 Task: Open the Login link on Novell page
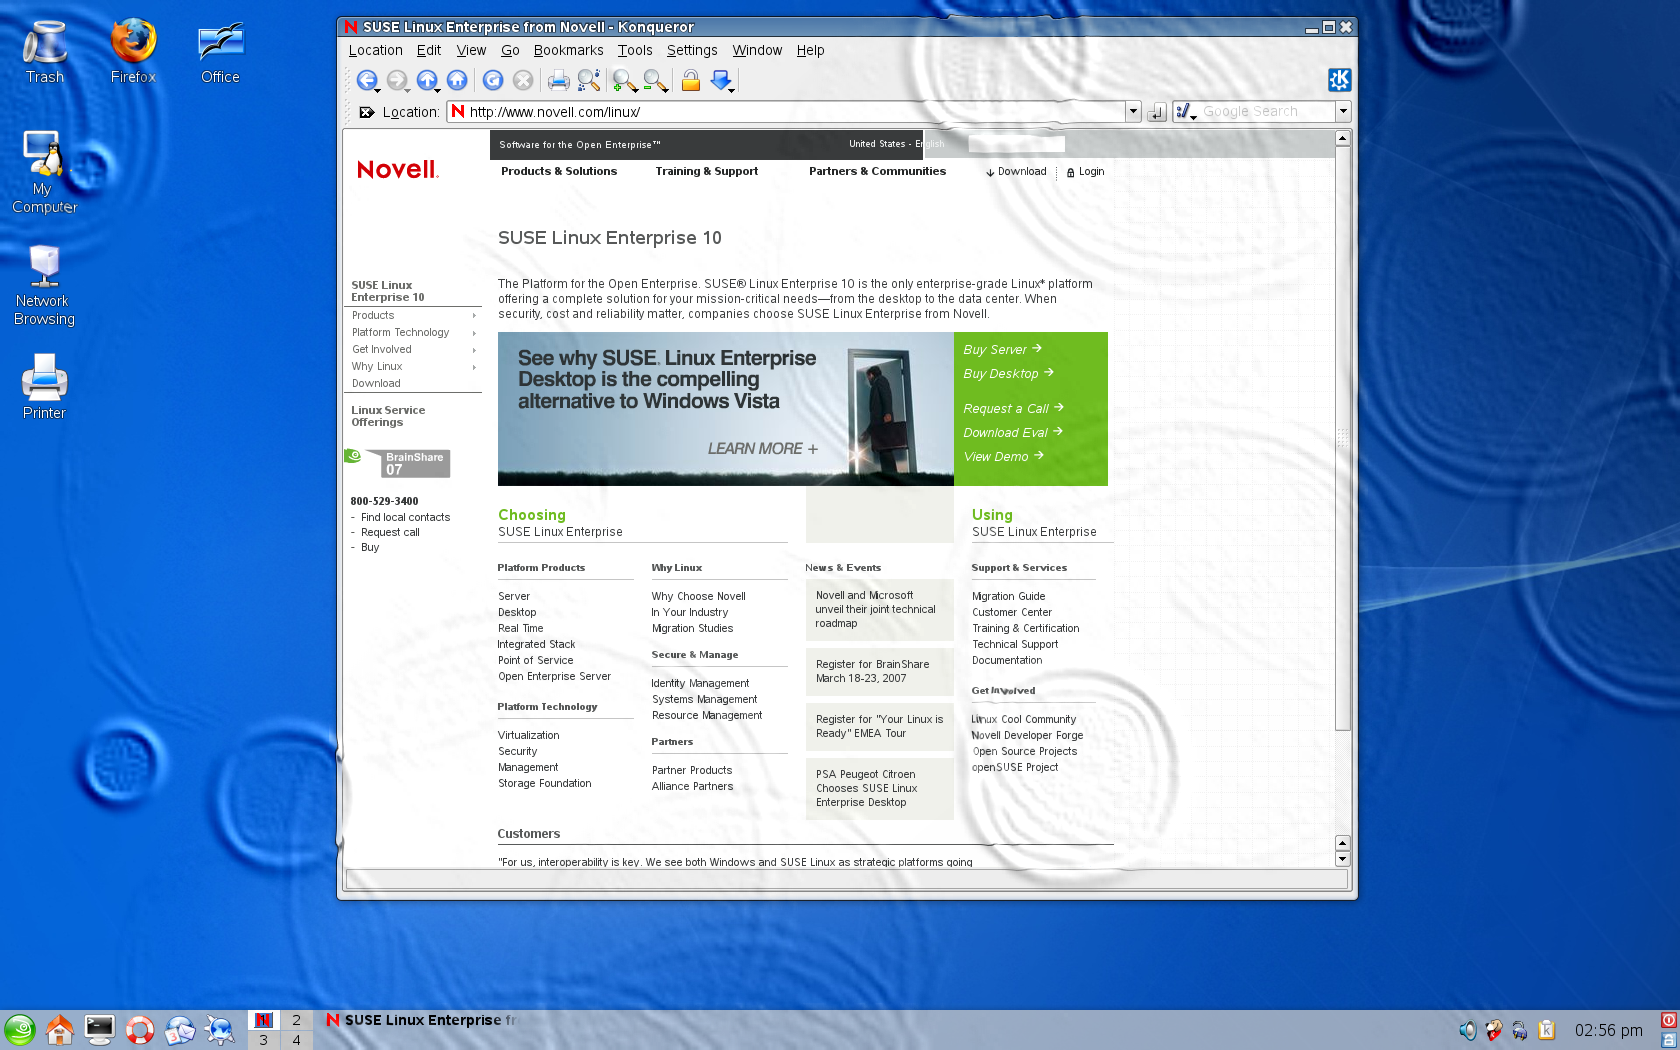[1085, 172]
